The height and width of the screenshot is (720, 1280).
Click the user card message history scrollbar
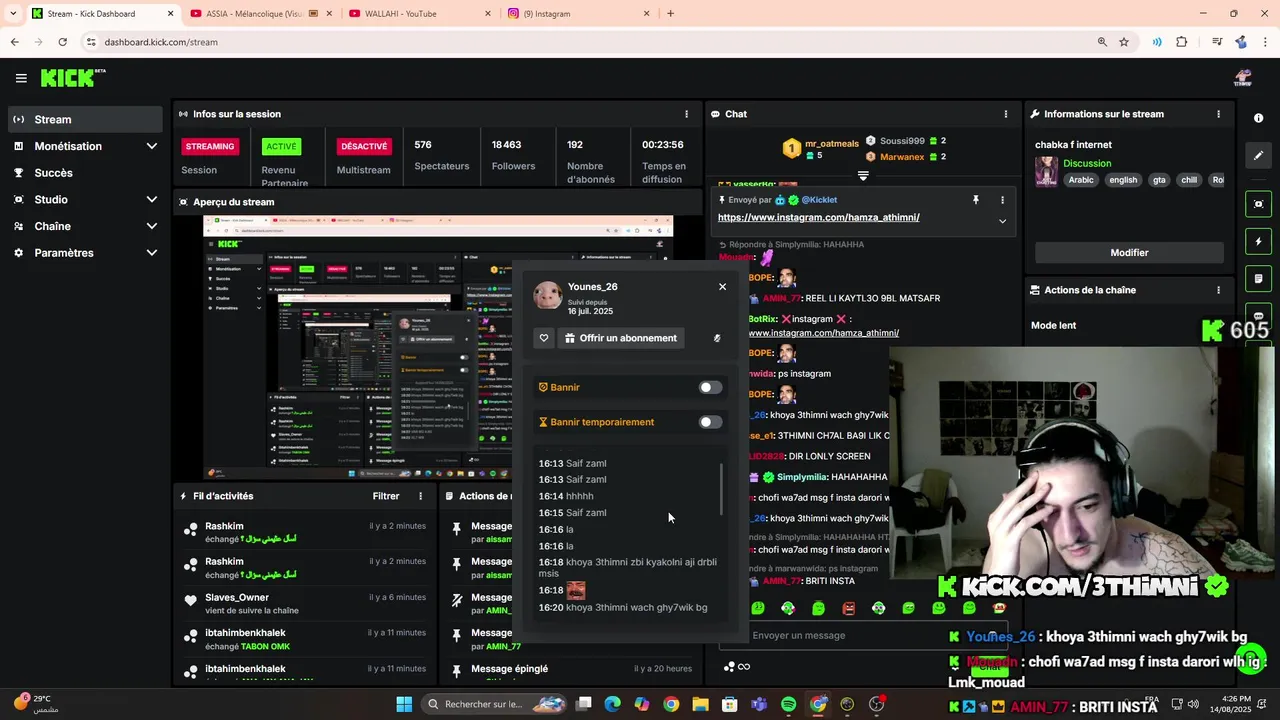pos(721,490)
